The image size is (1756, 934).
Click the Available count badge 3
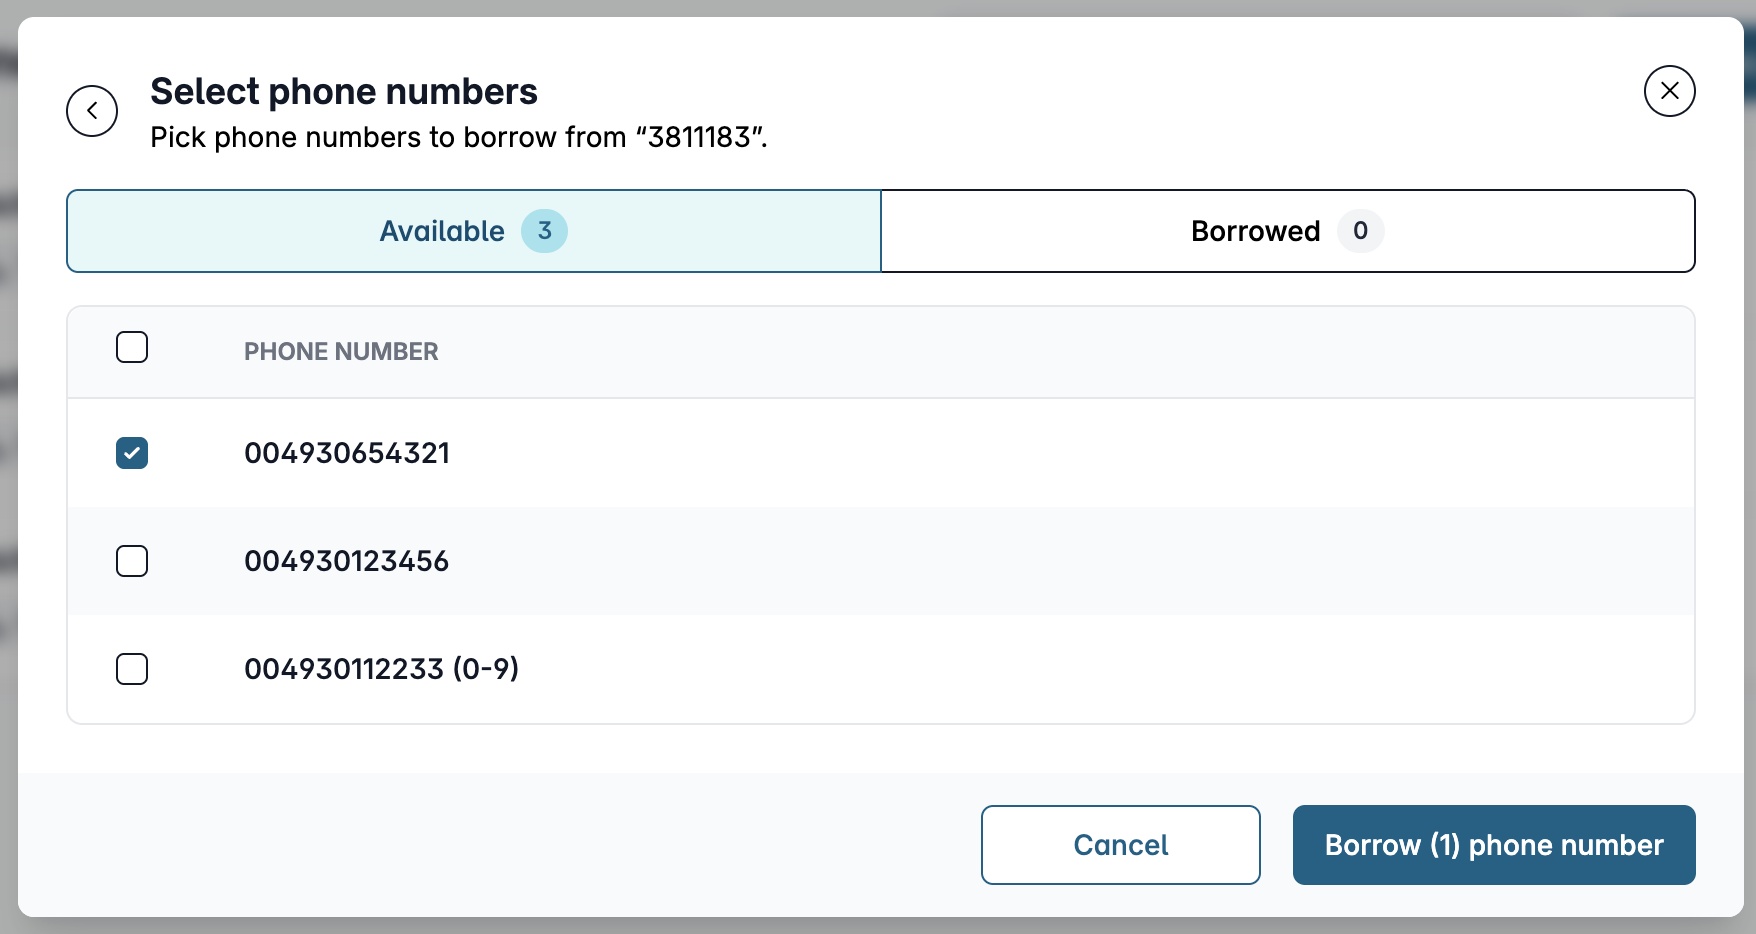(x=545, y=231)
